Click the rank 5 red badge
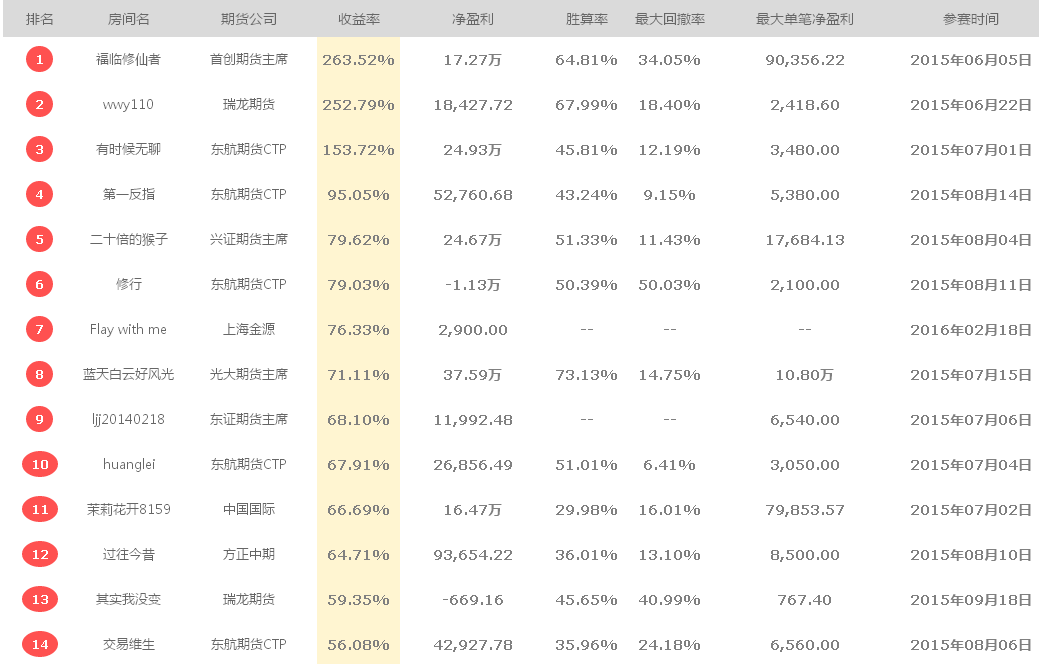1039x664 pixels. (39, 239)
